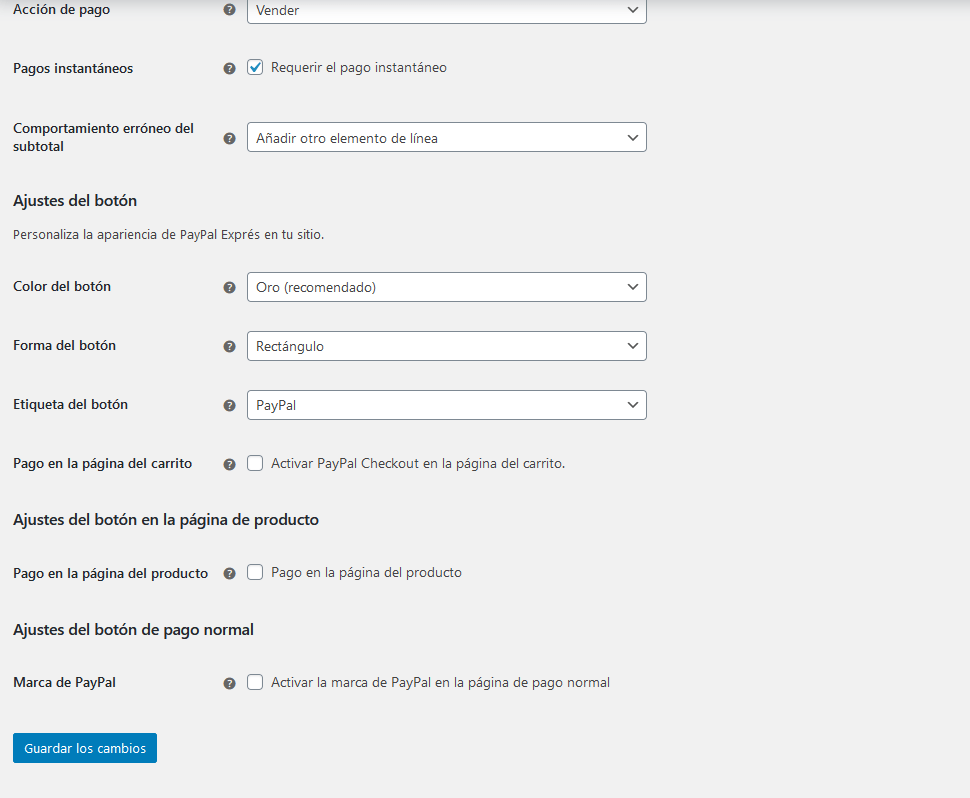This screenshot has width=970, height=798.
Task: Click help icon for Color del botón
Action: pos(230,288)
